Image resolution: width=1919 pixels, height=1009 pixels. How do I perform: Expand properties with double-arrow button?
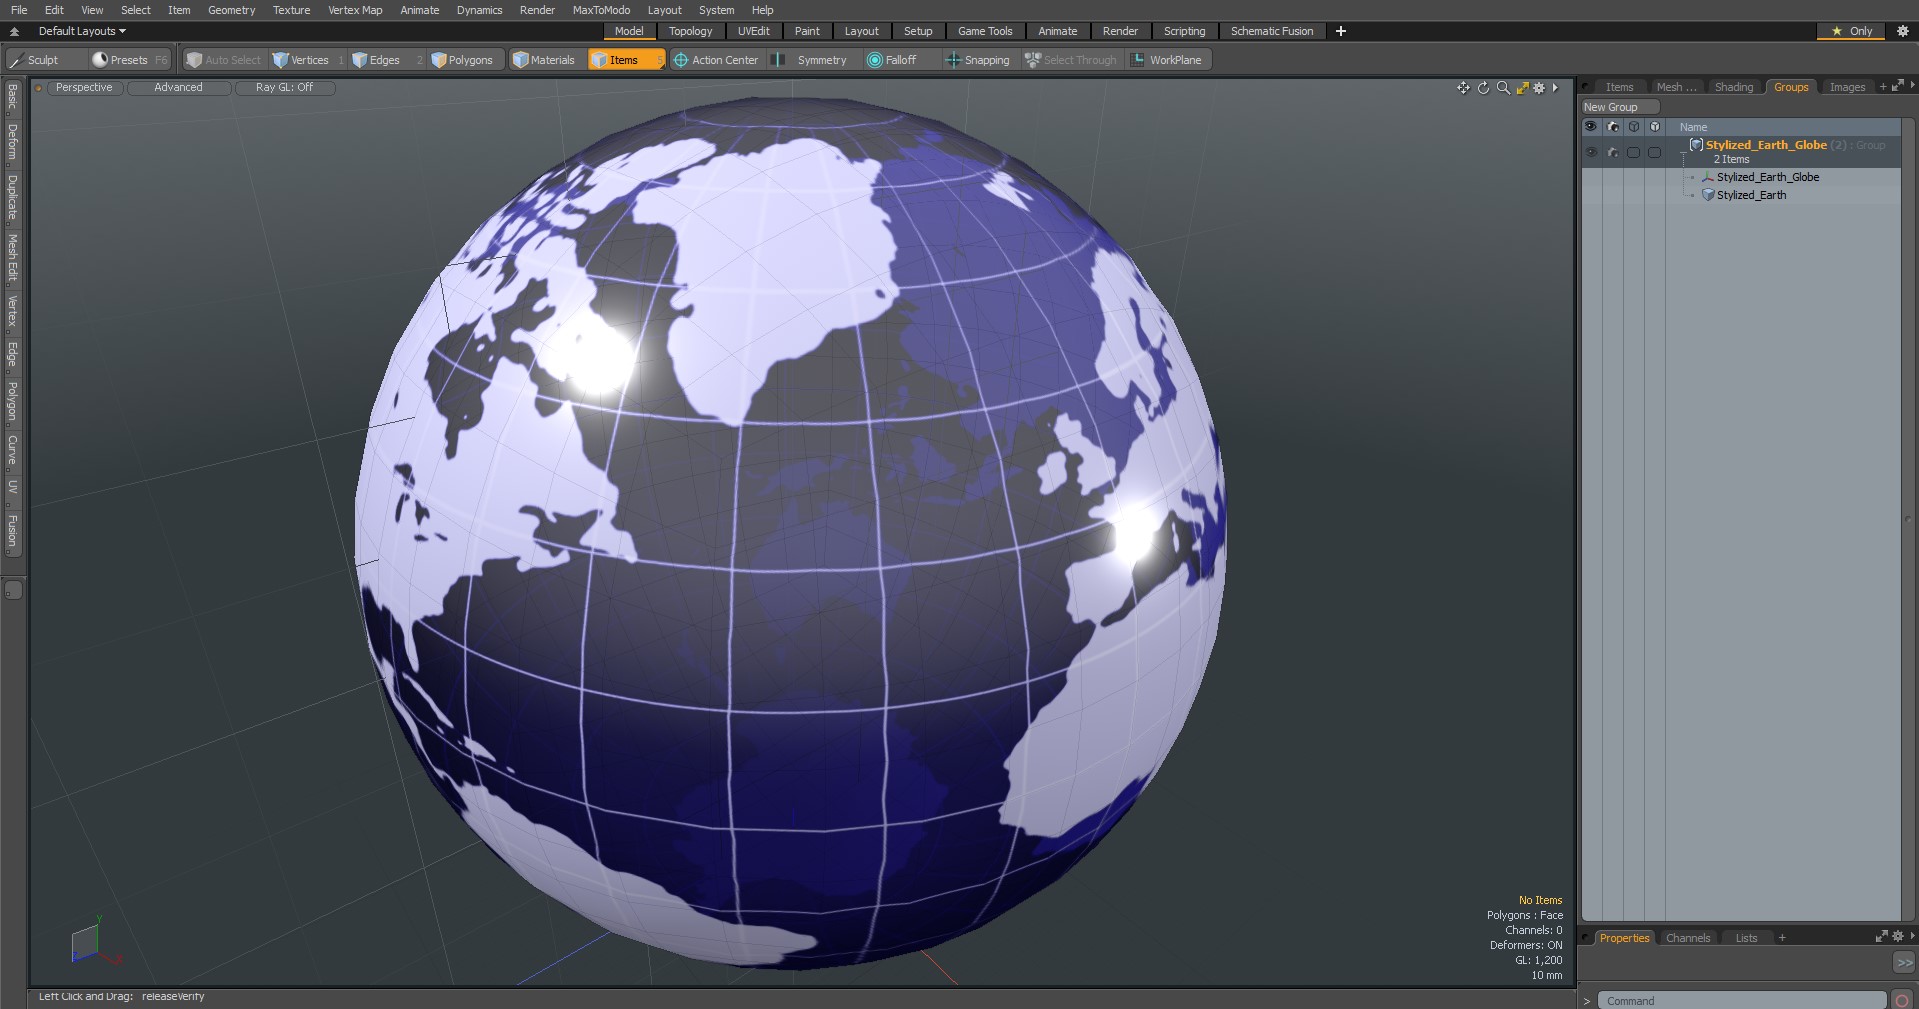1904,962
